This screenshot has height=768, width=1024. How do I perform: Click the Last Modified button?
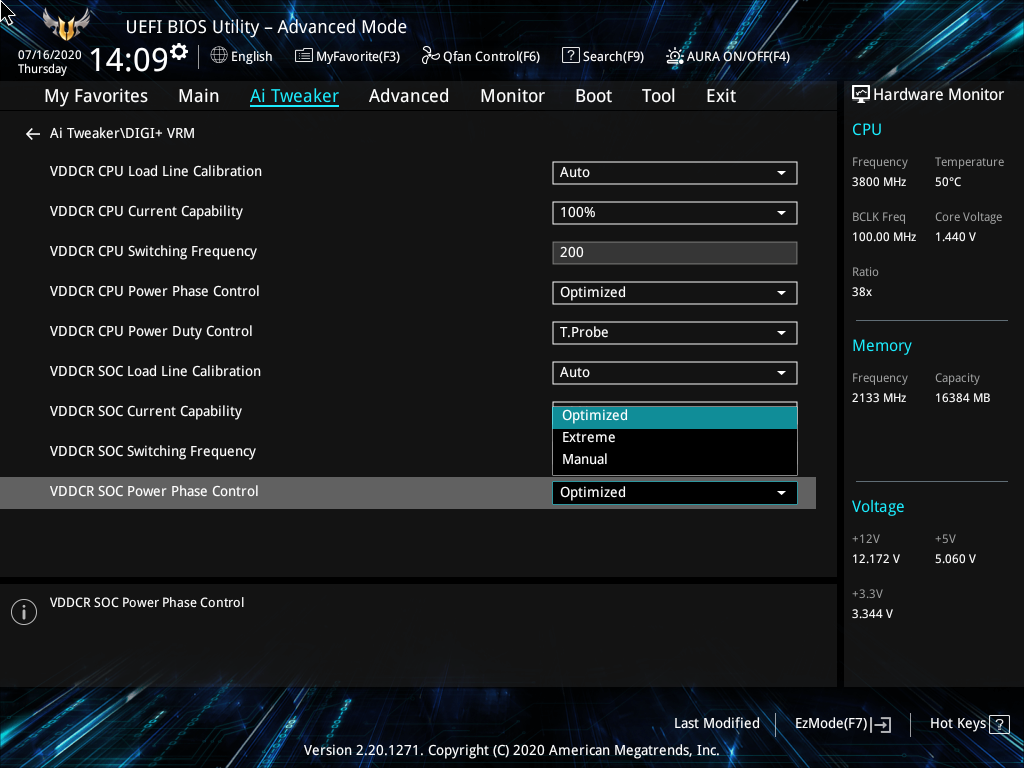tap(716, 724)
